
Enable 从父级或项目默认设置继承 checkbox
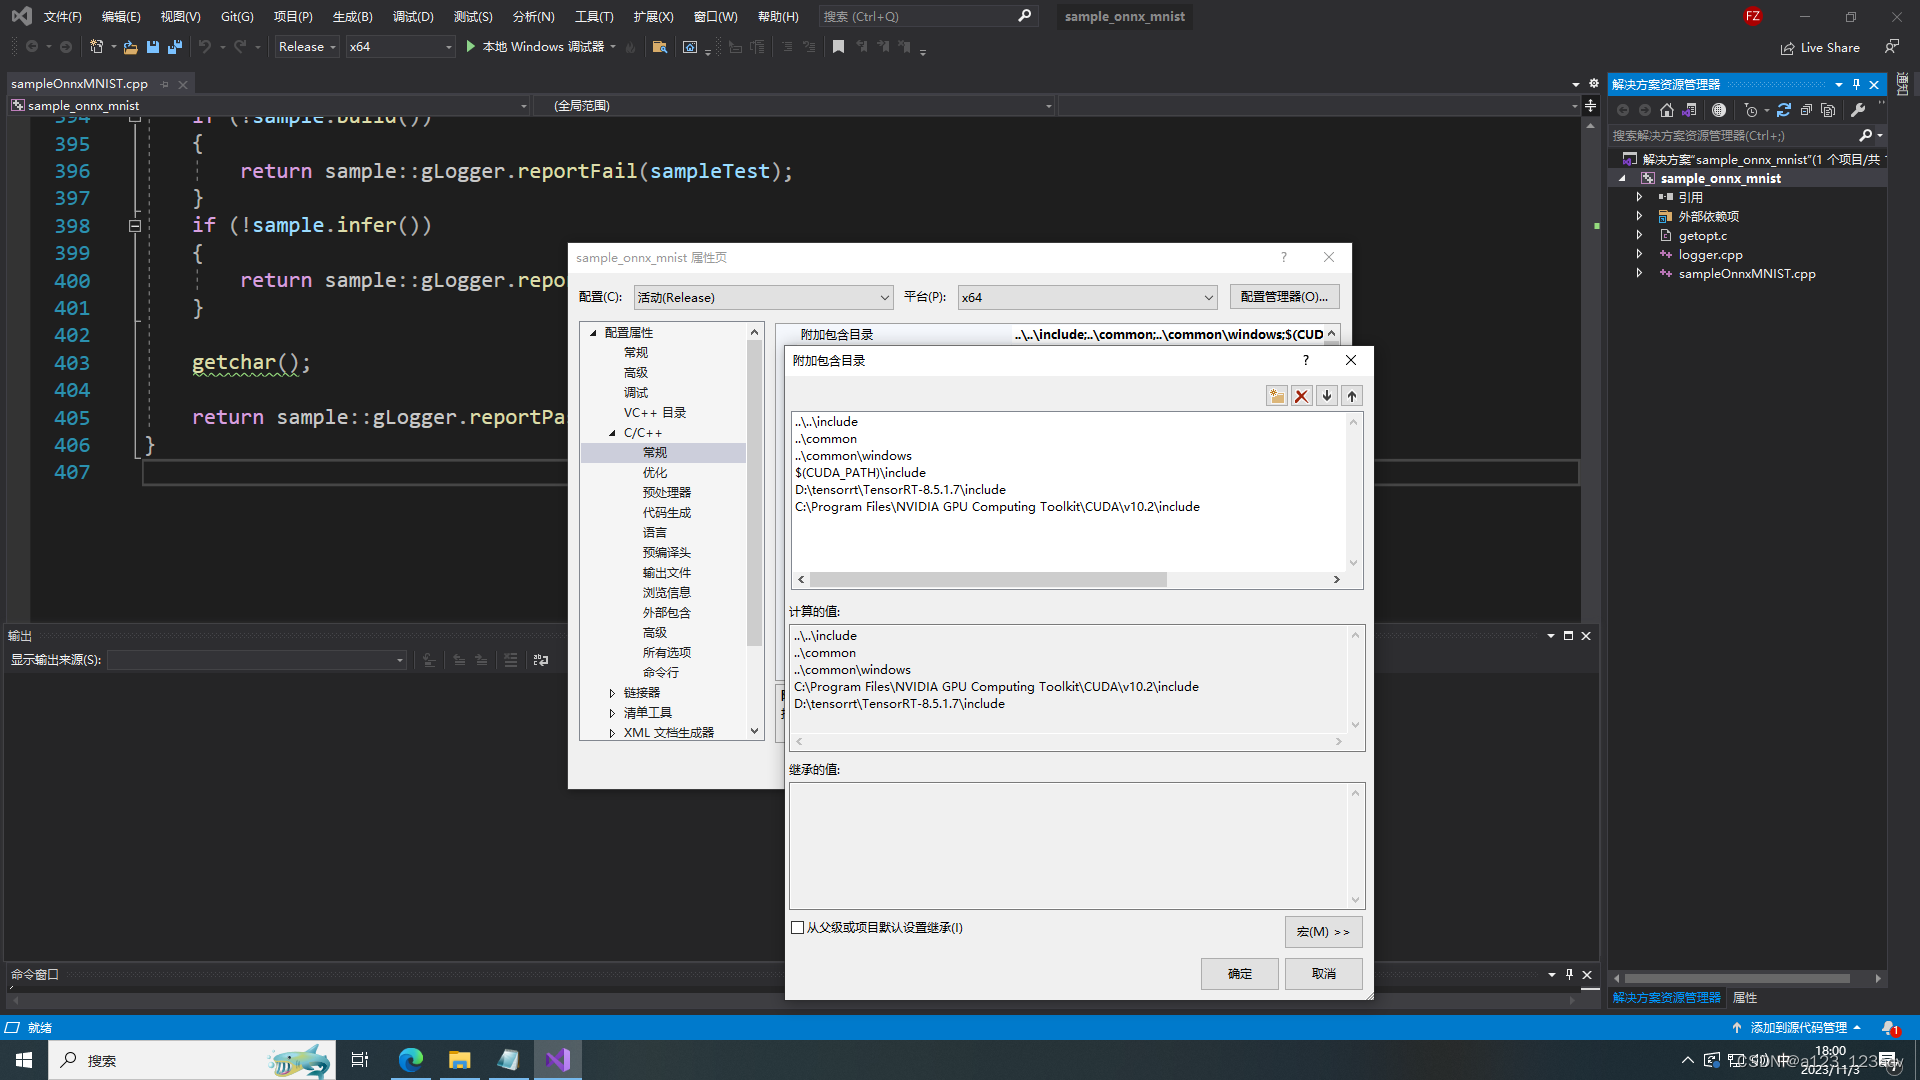(797, 928)
